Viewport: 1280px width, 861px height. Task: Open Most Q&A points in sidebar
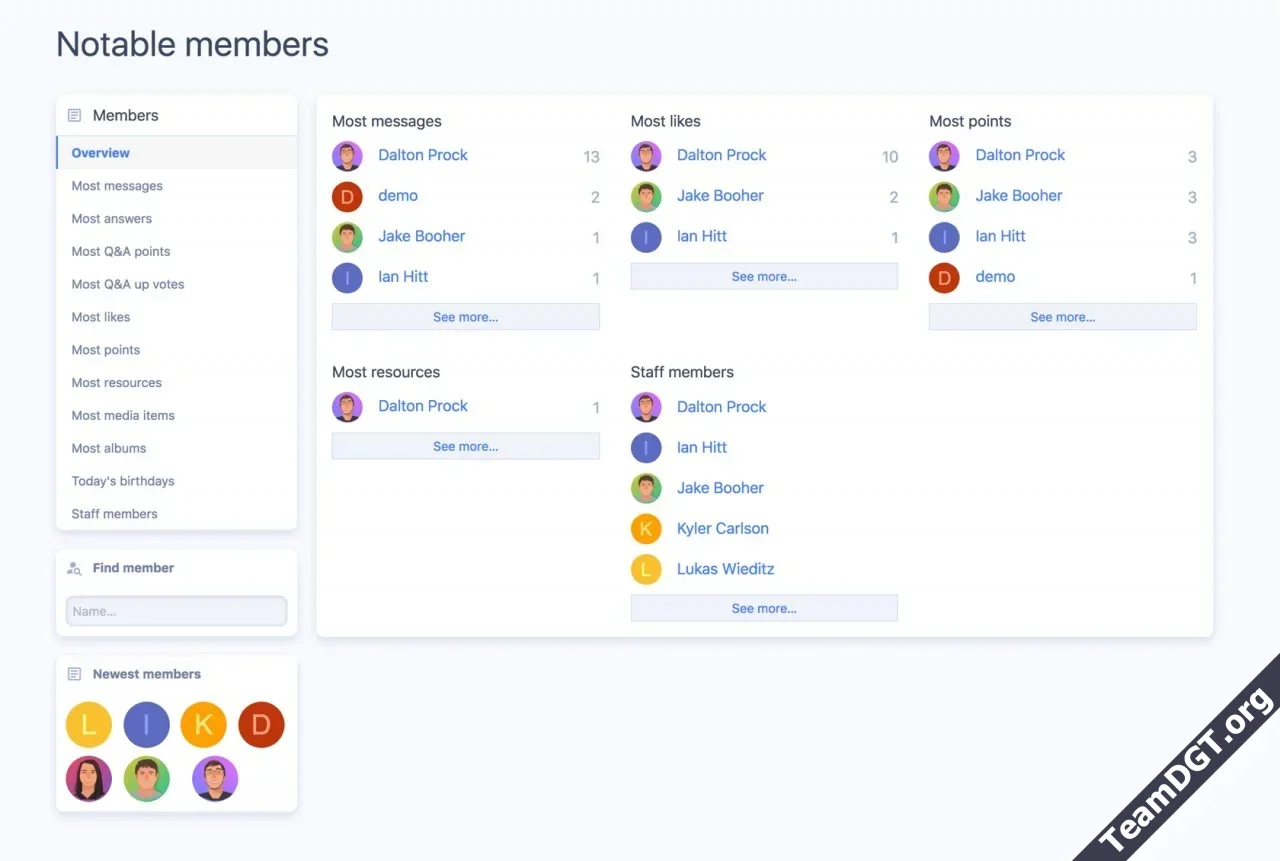(x=121, y=252)
